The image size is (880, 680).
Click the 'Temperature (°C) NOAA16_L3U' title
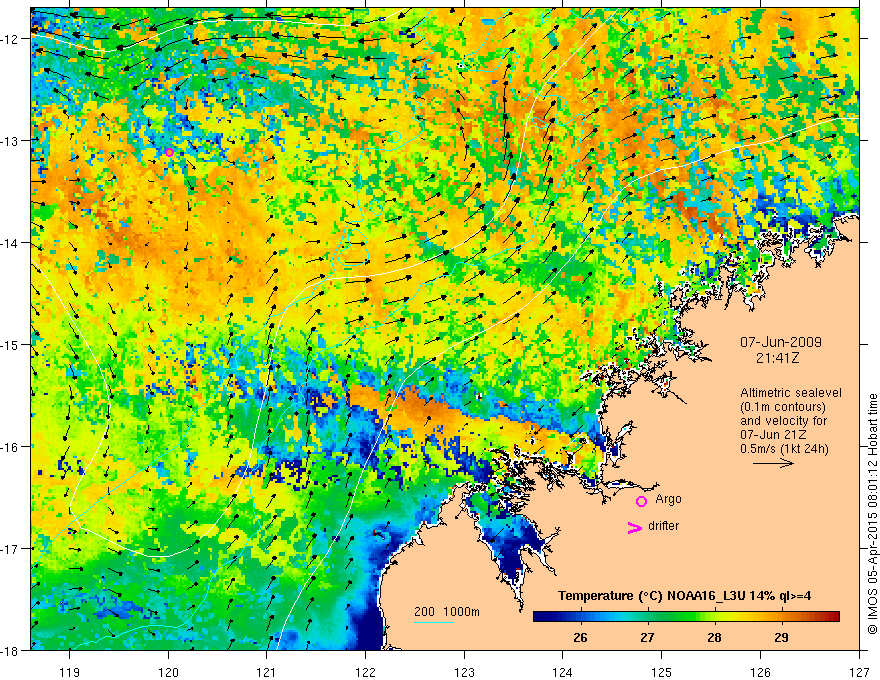651,596
